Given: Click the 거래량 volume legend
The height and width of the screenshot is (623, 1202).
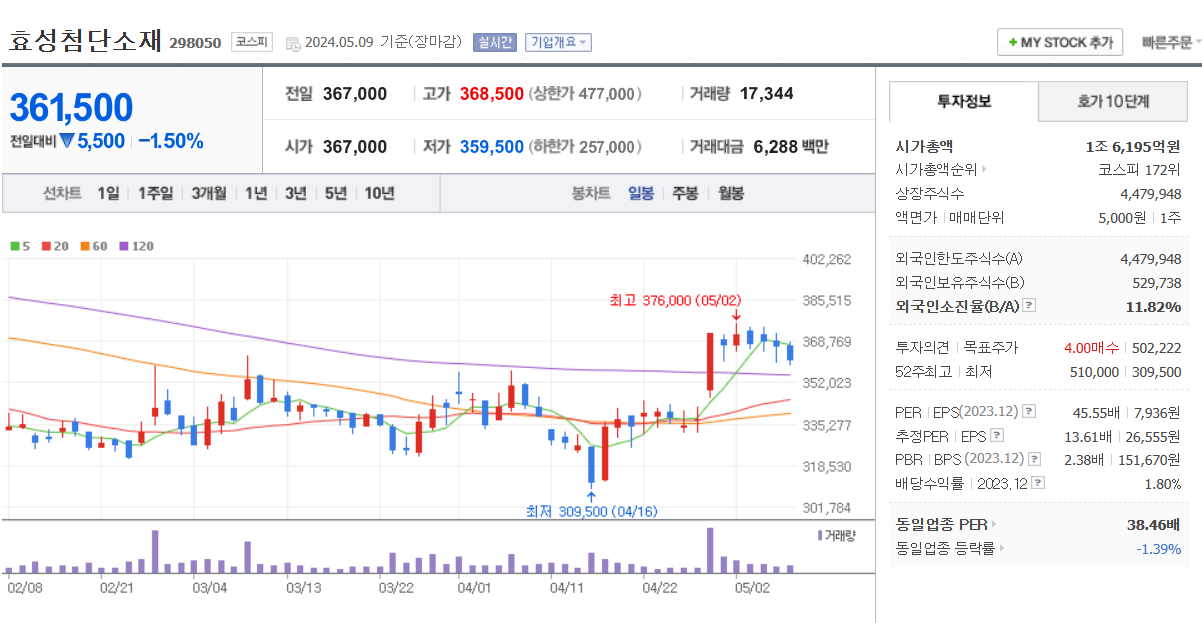Looking at the screenshot, I should click(x=836, y=536).
